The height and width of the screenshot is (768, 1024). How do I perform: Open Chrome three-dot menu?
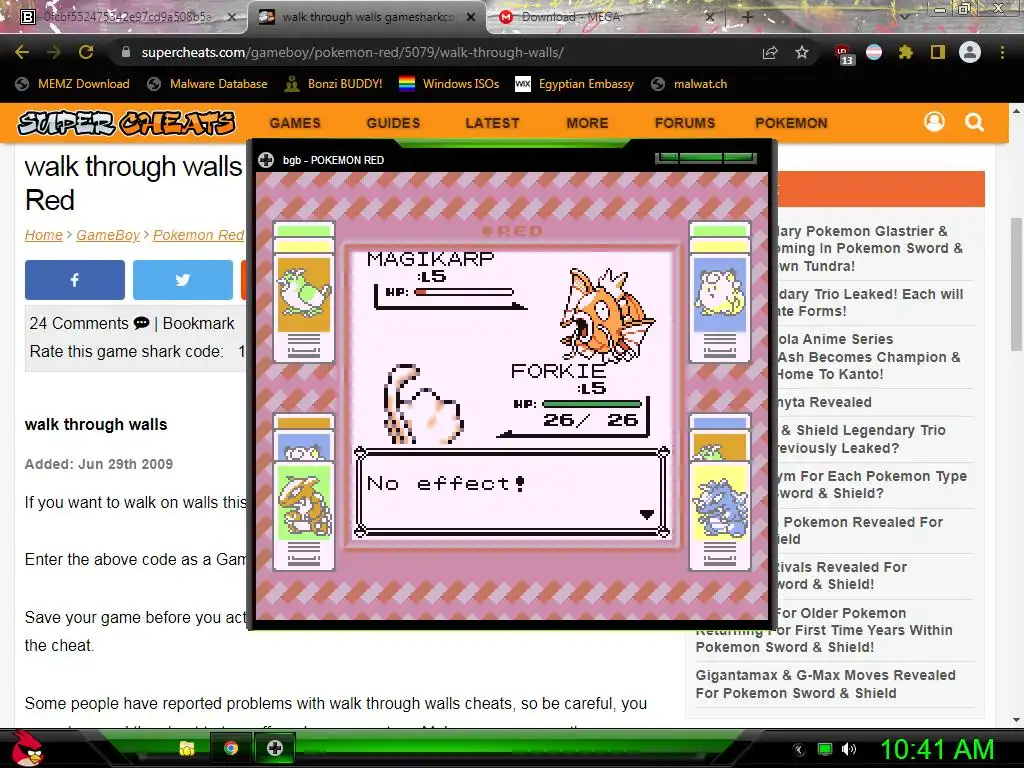1002,52
